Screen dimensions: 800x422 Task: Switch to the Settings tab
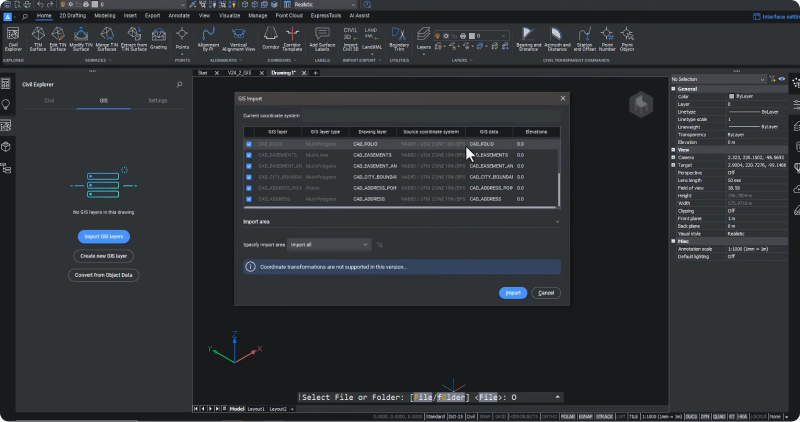click(x=158, y=101)
